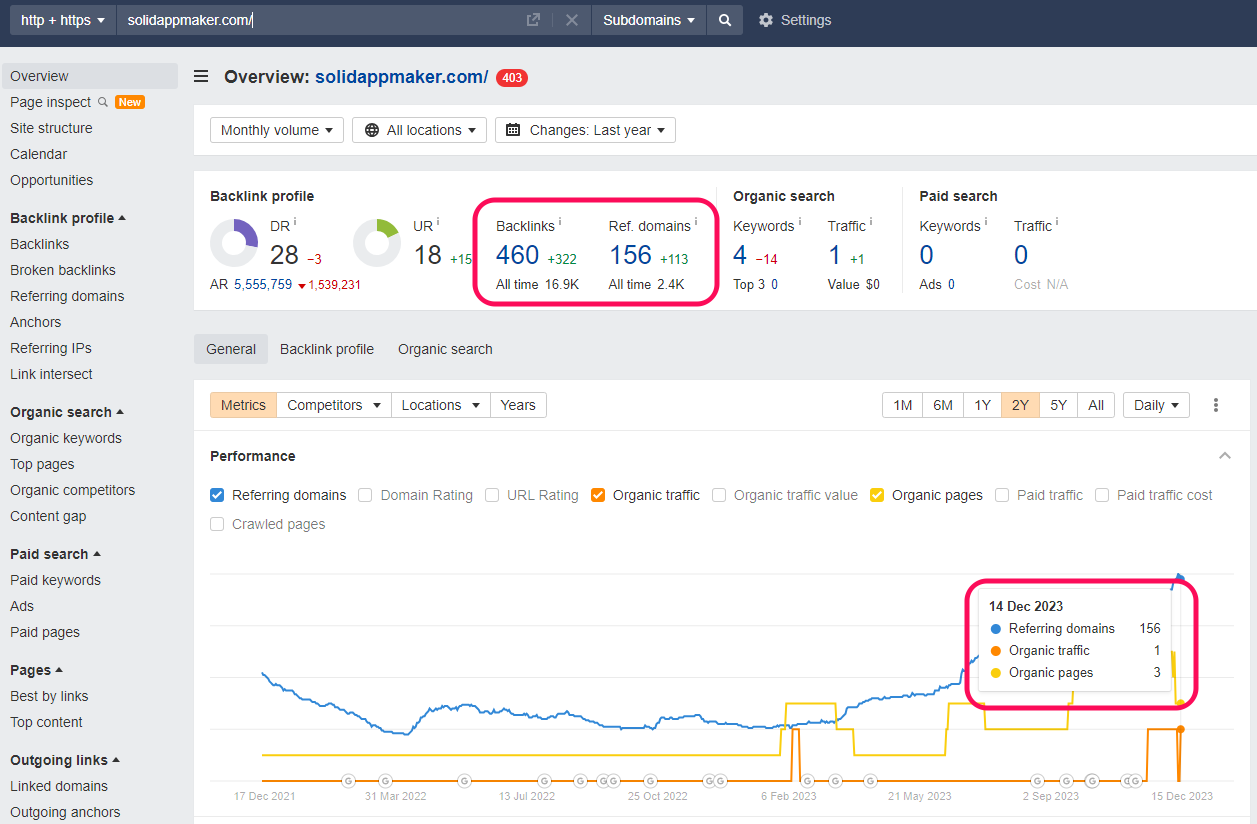Enable Paid traffic cost checkbox
The height and width of the screenshot is (824, 1257).
click(x=1102, y=495)
